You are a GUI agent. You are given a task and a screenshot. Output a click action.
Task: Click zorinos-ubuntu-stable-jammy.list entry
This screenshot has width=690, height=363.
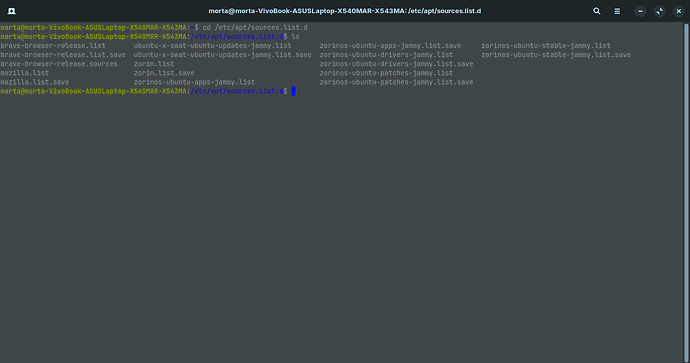pos(546,46)
